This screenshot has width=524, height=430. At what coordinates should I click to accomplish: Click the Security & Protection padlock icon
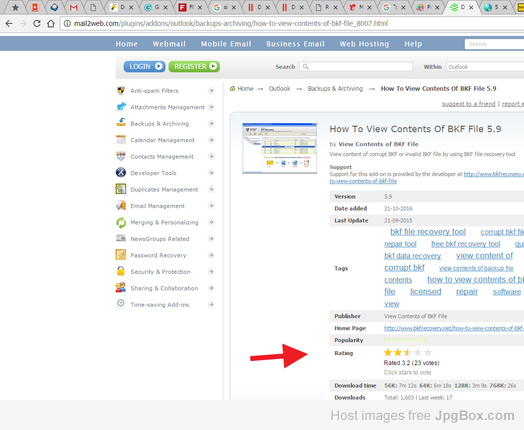(x=121, y=271)
